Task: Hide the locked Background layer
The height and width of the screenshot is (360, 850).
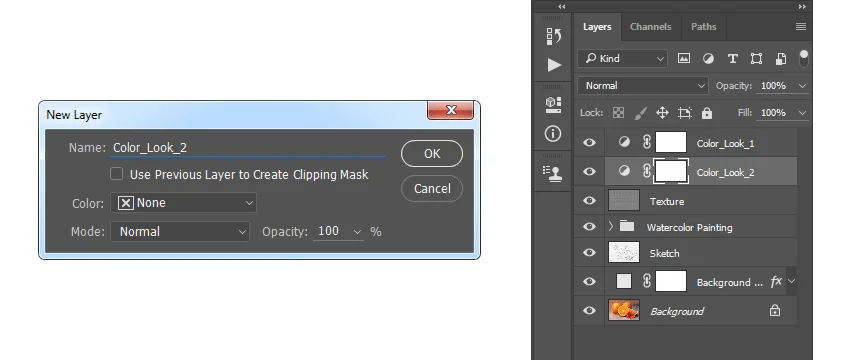Action: tap(589, 311)
